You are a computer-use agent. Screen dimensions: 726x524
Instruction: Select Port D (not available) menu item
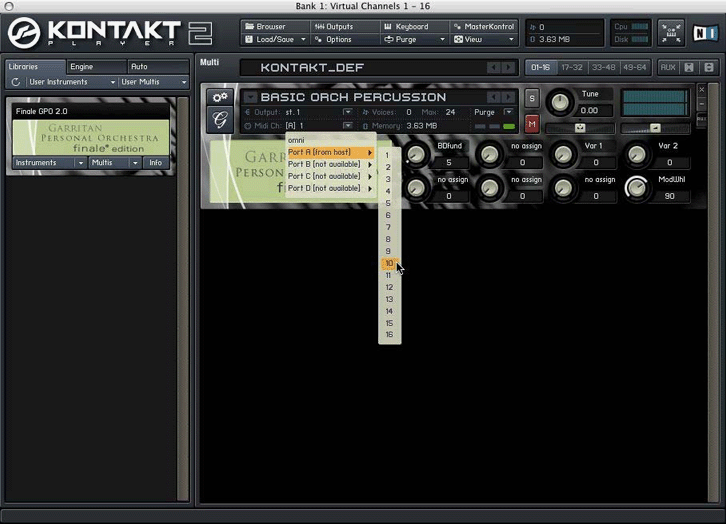tap(330, 188)
